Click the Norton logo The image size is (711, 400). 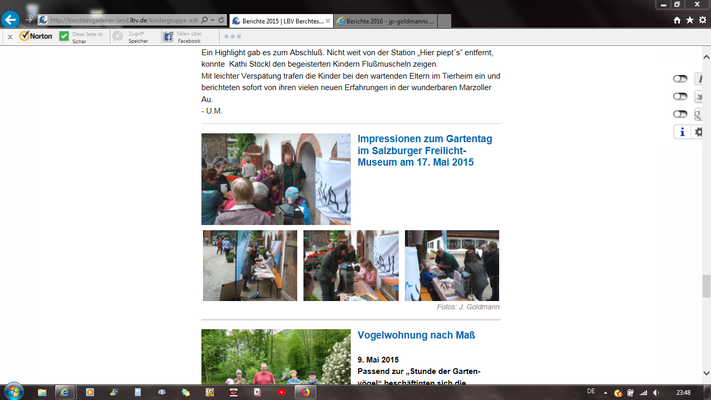point(36,36)
